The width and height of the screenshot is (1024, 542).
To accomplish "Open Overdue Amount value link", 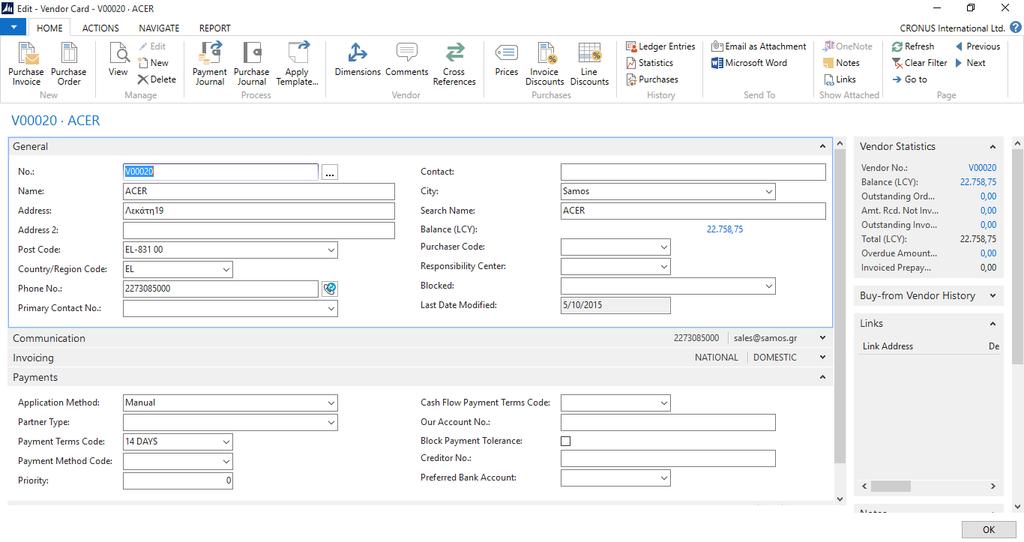I will click(988, 253).
